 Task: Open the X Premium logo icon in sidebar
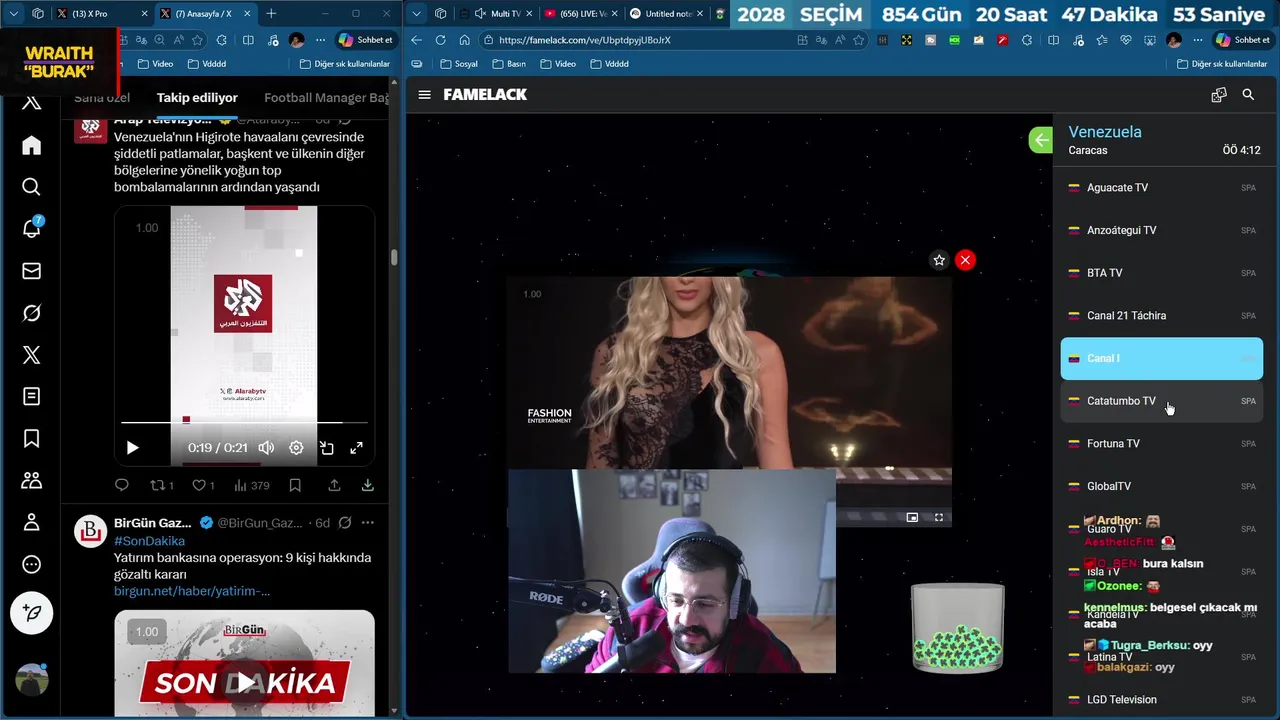31,355
